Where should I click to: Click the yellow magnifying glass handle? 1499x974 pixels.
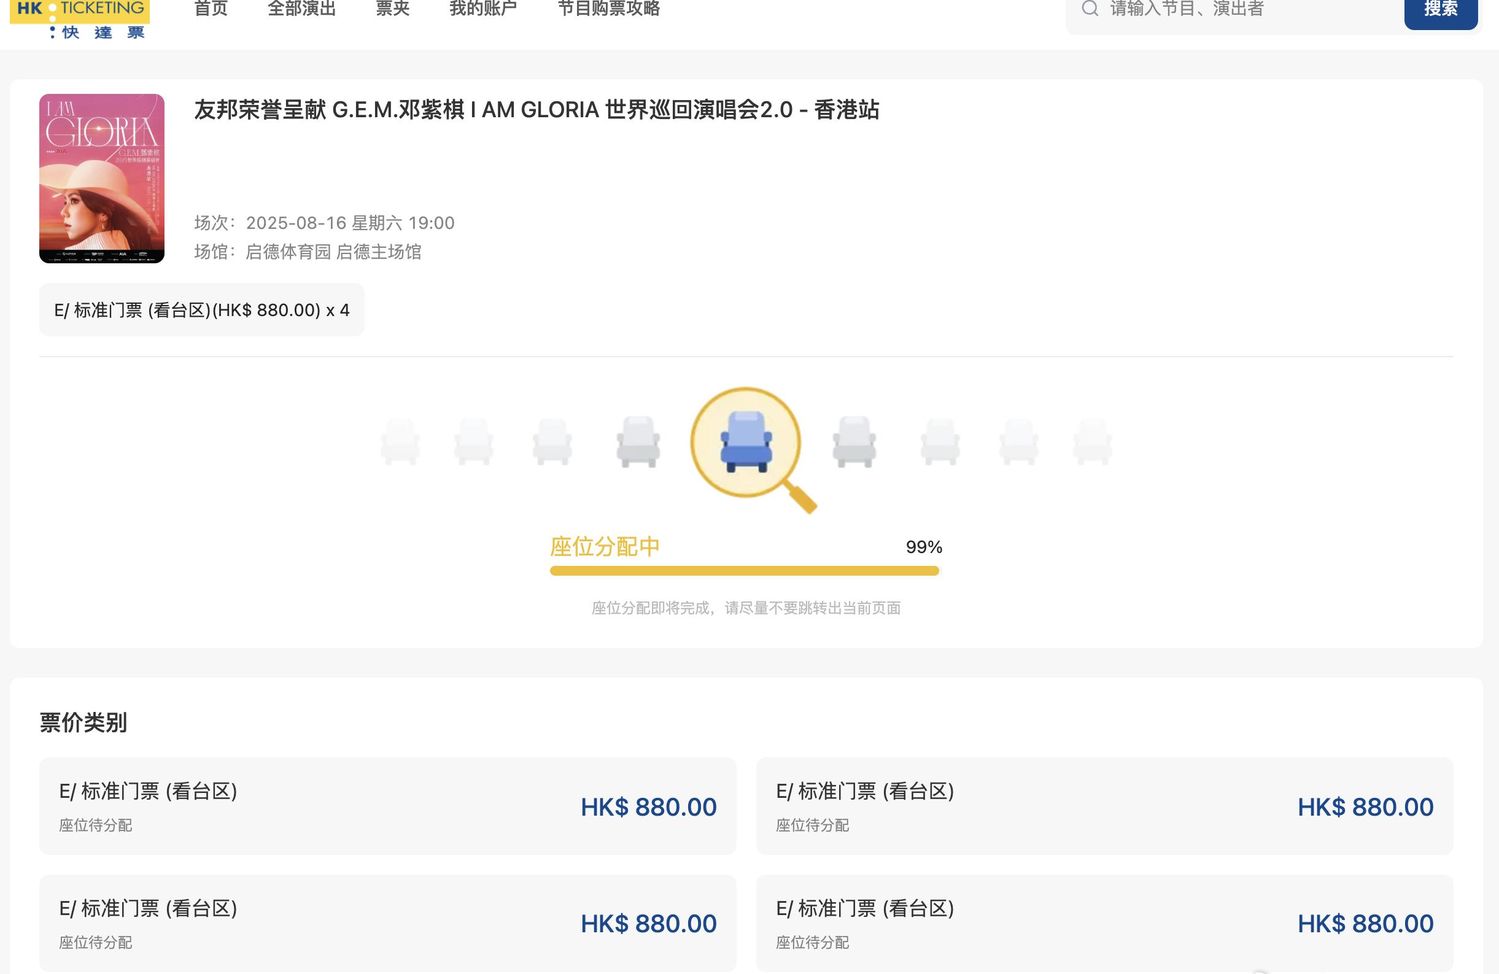[x=800, y=497]
